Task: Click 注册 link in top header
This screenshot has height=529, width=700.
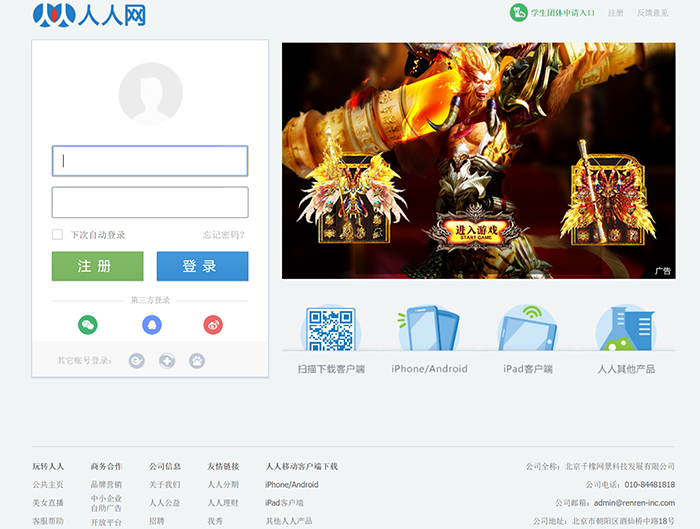Action: tap(615, 13)
